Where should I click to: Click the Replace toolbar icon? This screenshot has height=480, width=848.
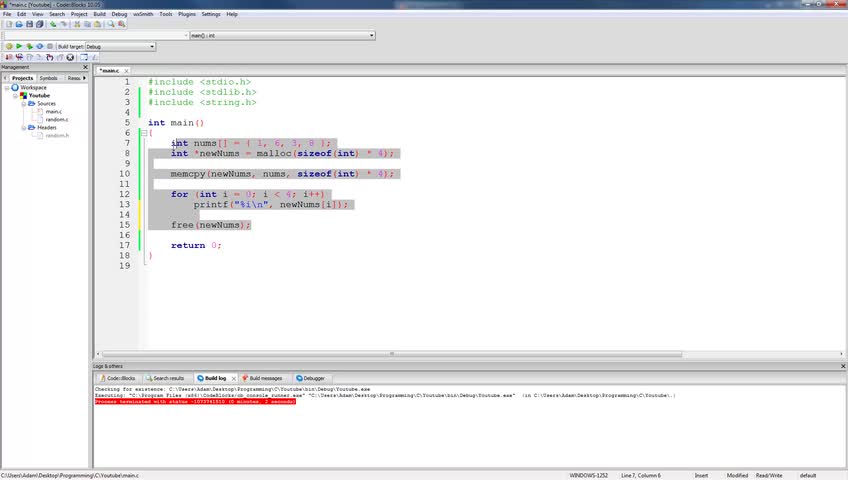click(x=122, y=24)
